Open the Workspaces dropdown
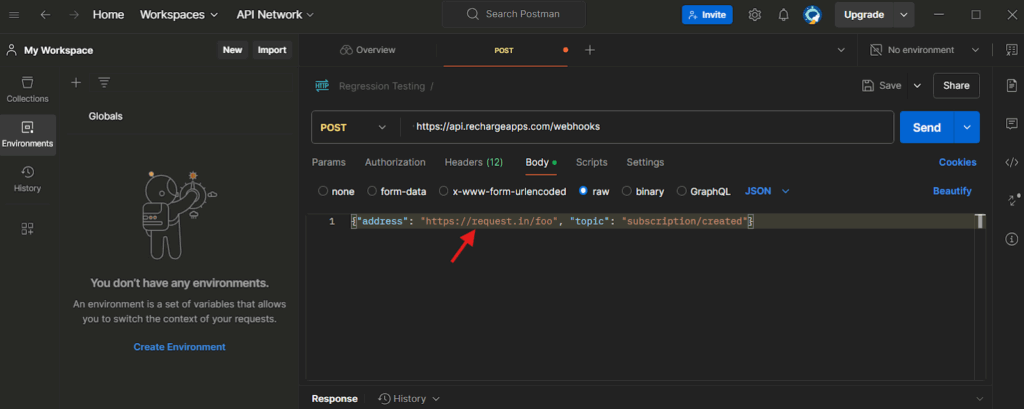 point(181,14)
